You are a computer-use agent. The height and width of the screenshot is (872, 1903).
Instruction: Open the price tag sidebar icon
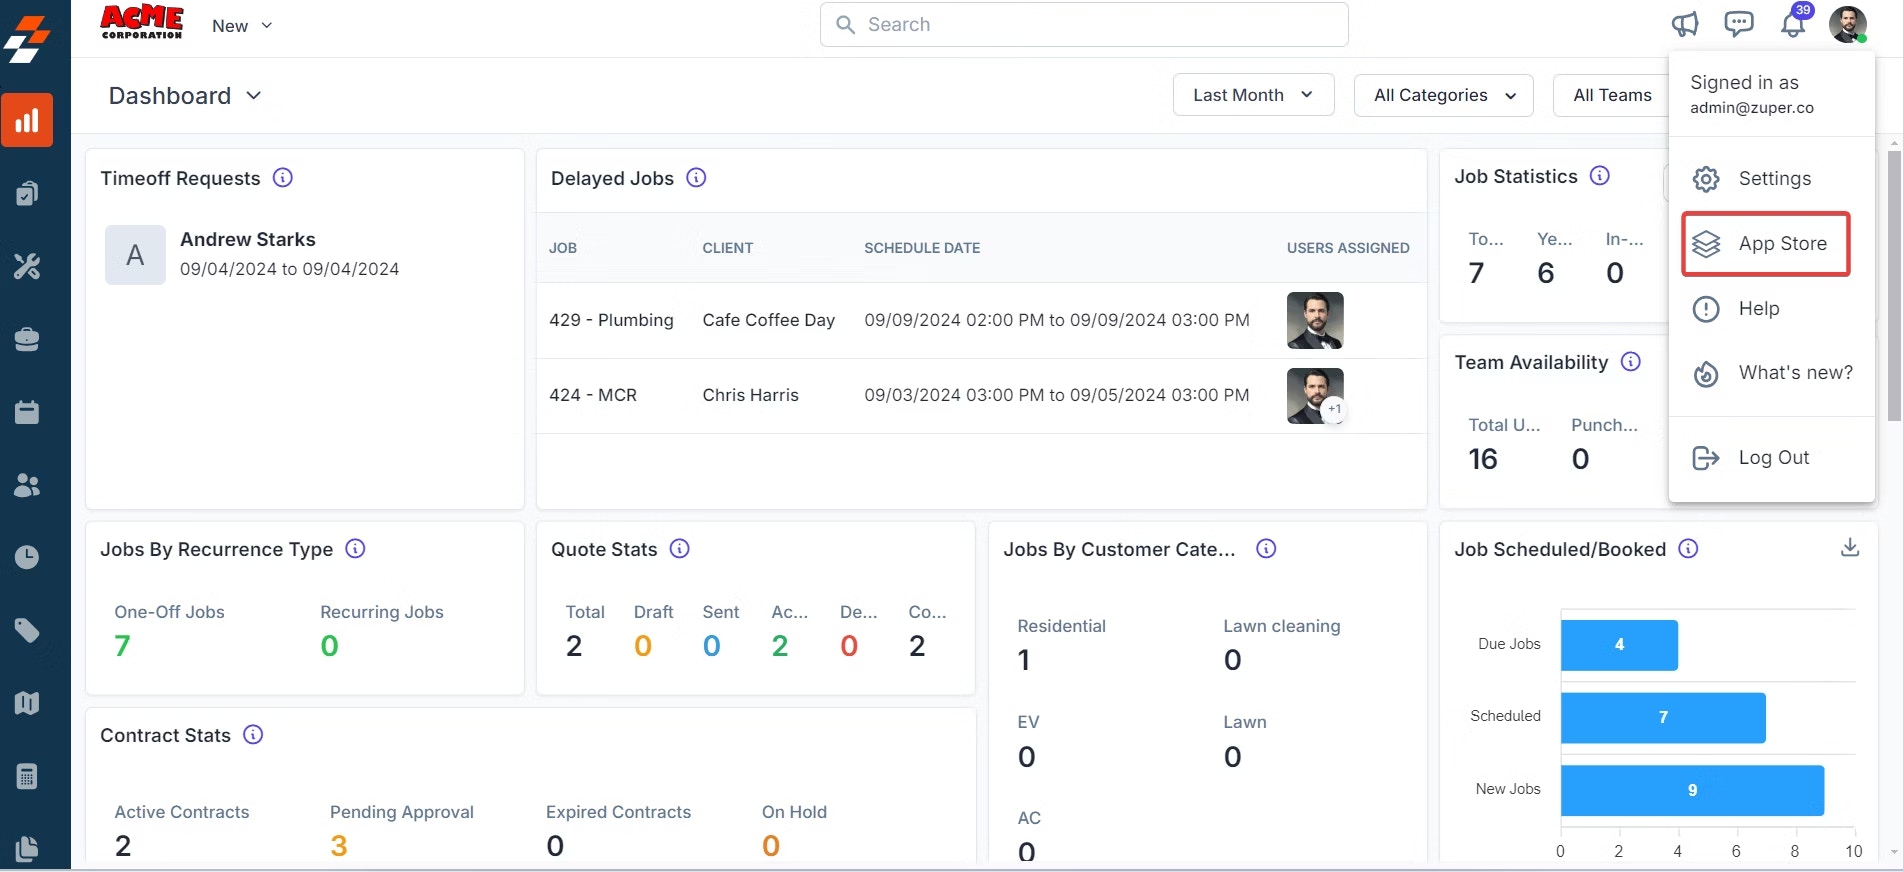[x=27, y=630]
